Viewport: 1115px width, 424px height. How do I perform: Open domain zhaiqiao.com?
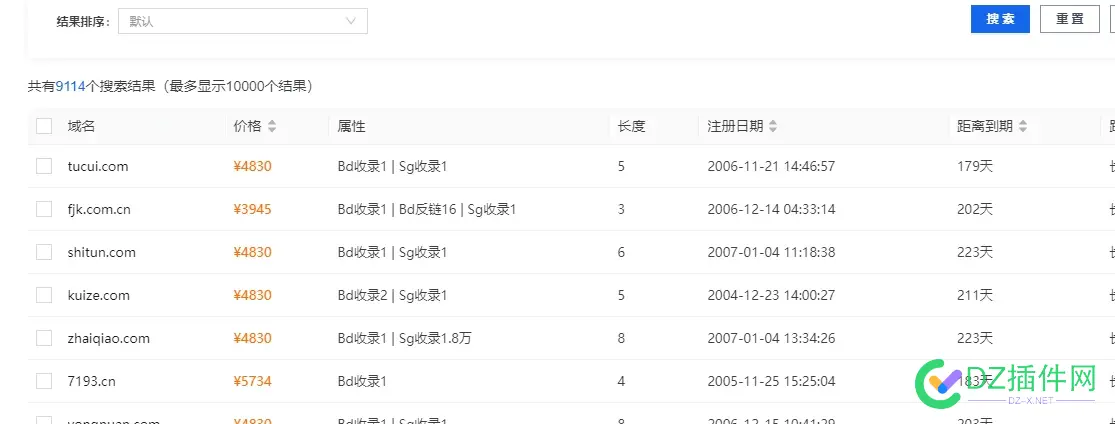tap(109, 338)
